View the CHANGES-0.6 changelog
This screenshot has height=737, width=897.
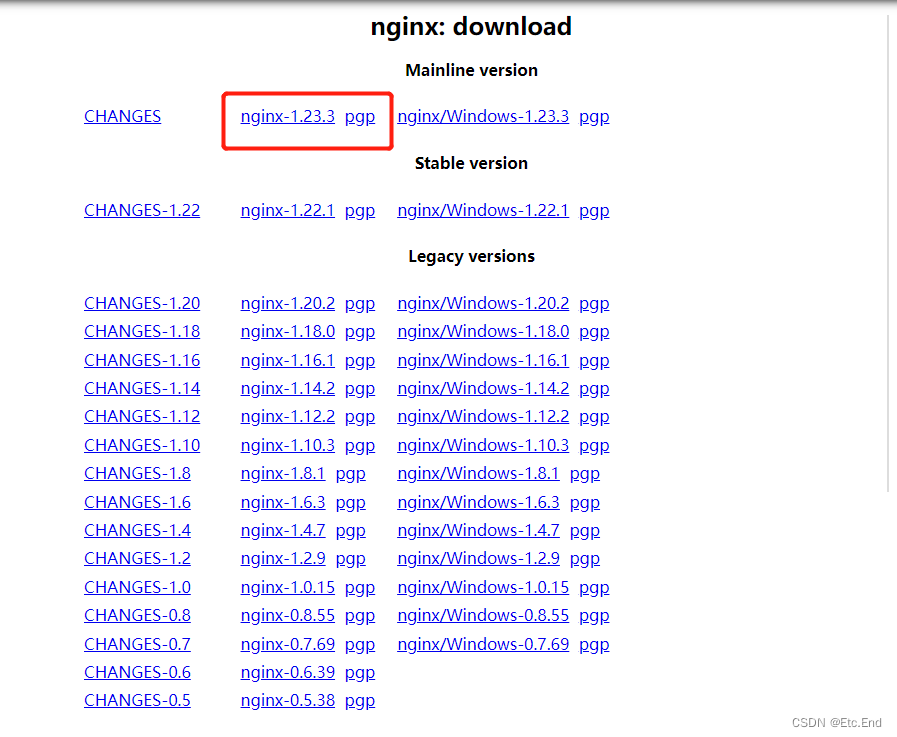137,672
